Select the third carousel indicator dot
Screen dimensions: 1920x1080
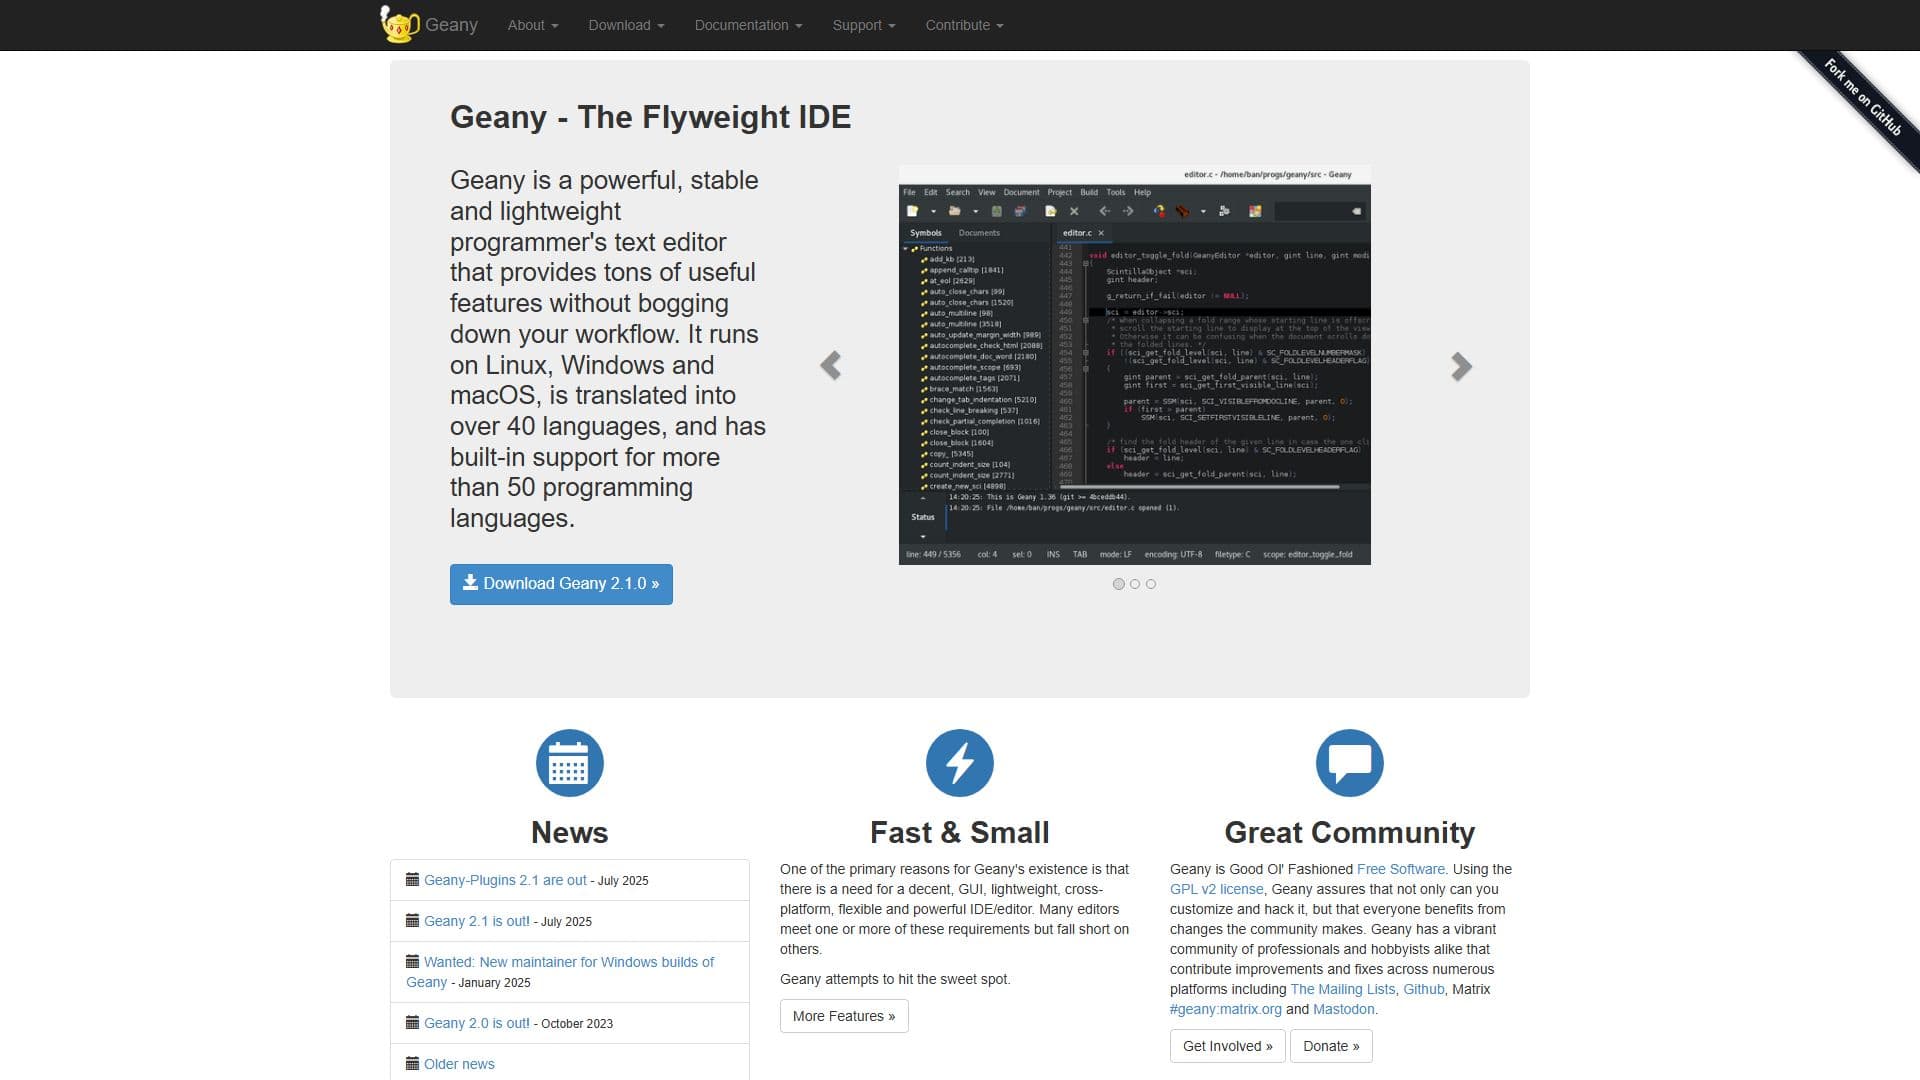tap(1151, 584)
